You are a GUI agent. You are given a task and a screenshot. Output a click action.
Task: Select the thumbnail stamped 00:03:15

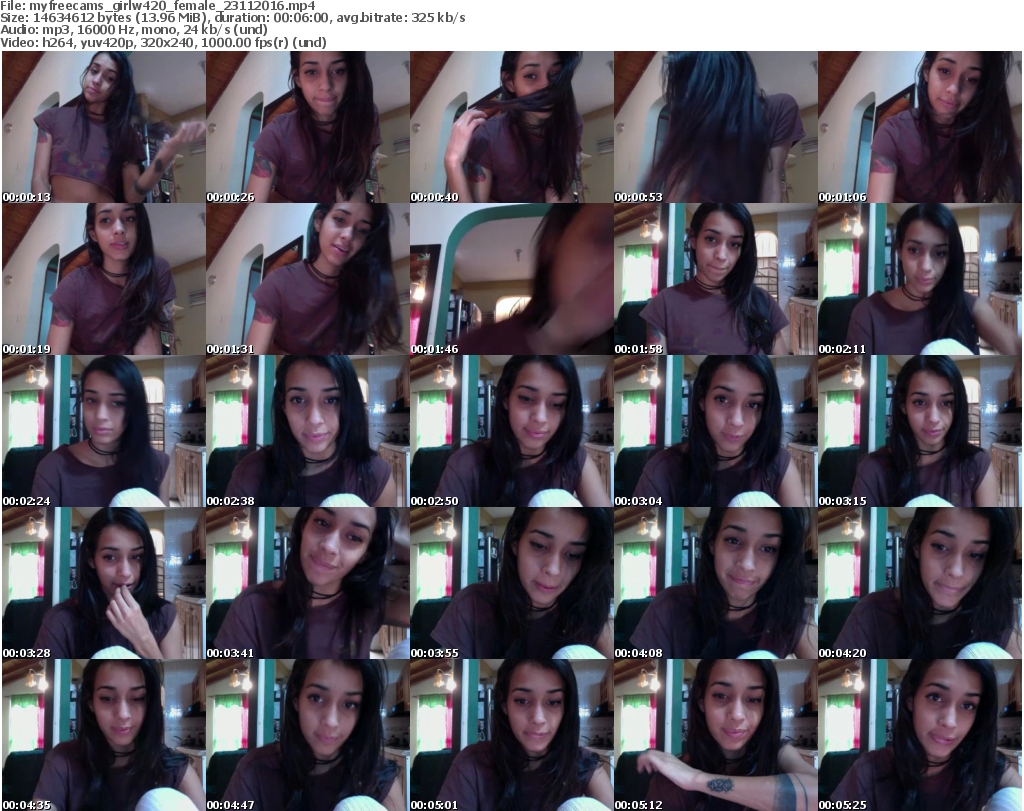coord(920,431)
